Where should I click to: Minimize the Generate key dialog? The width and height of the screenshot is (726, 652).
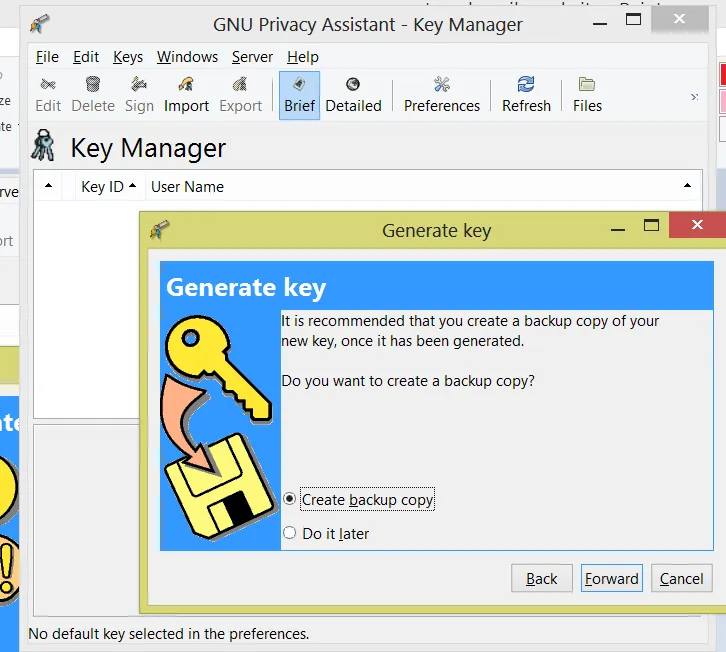click(x=618, y=229)
